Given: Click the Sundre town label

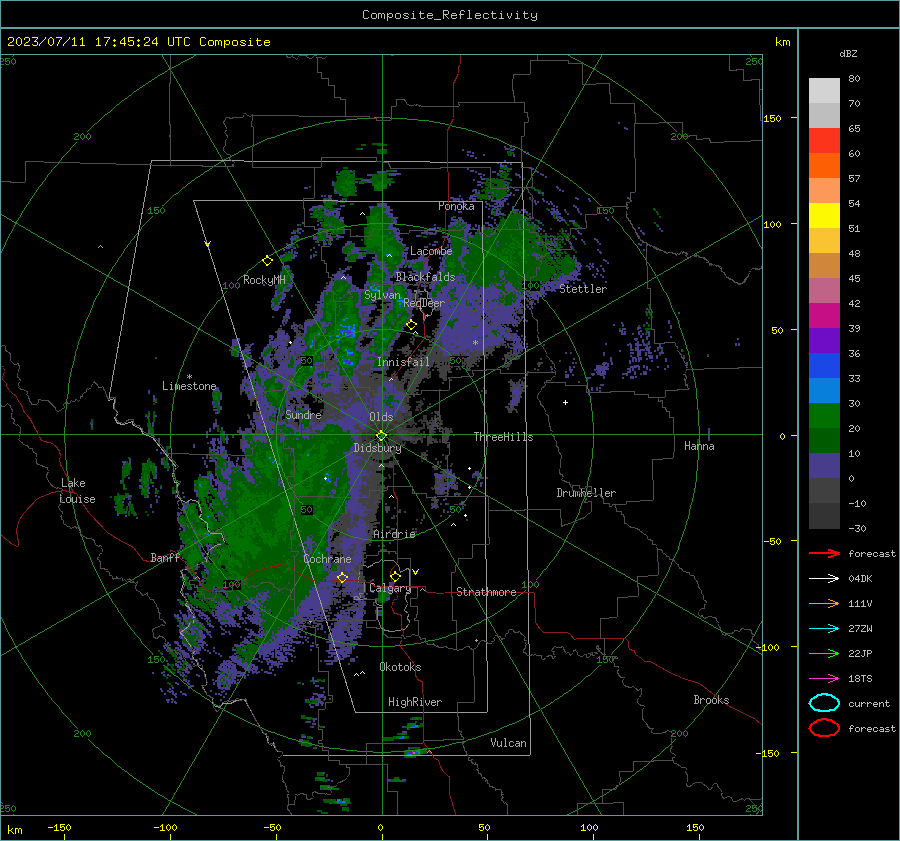Looking at the screenshot, I should point(303,414).
